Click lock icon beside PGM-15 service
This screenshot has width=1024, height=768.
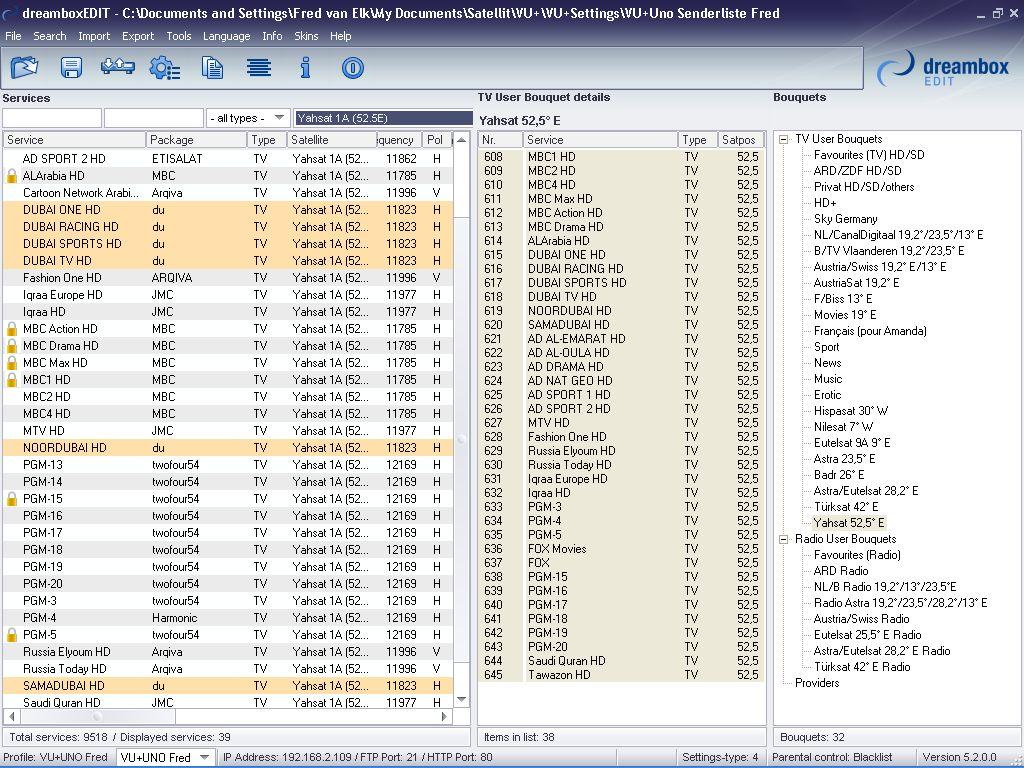(11, 499)
